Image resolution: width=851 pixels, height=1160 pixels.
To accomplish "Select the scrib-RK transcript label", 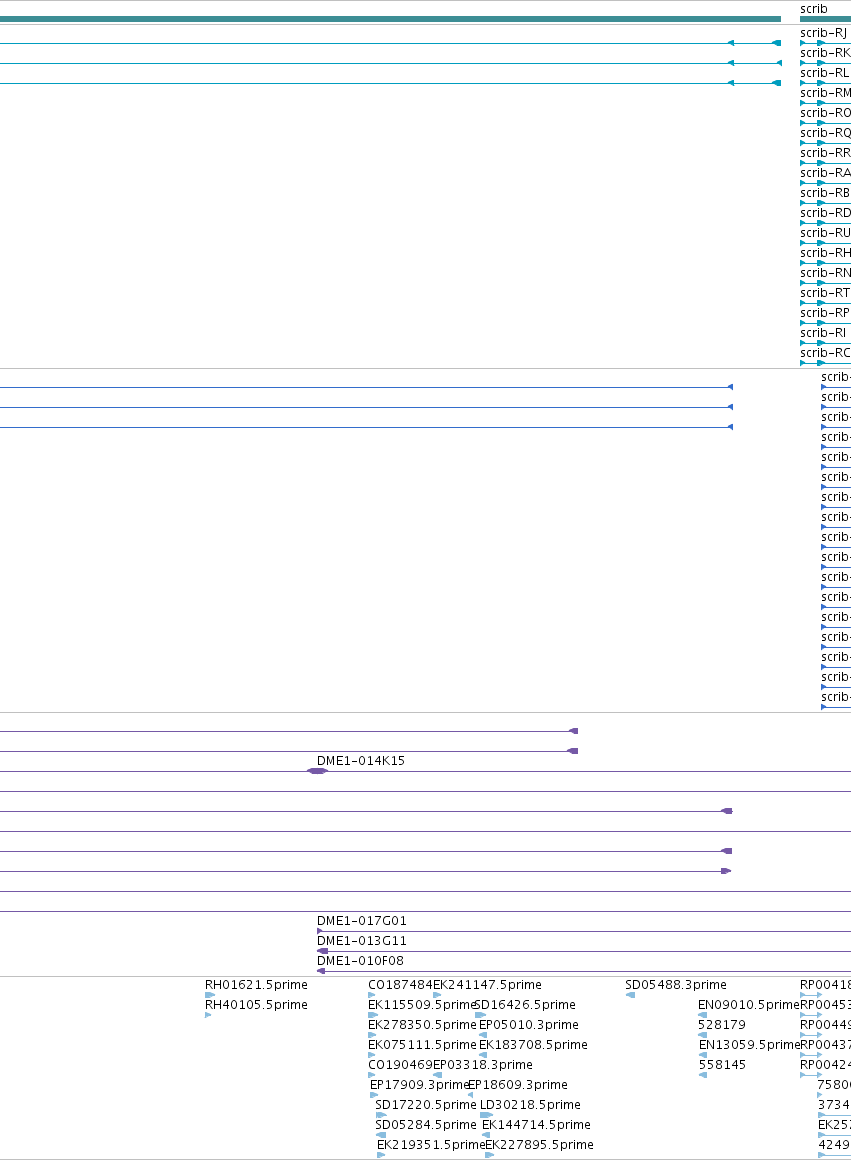I will [825, 53].
